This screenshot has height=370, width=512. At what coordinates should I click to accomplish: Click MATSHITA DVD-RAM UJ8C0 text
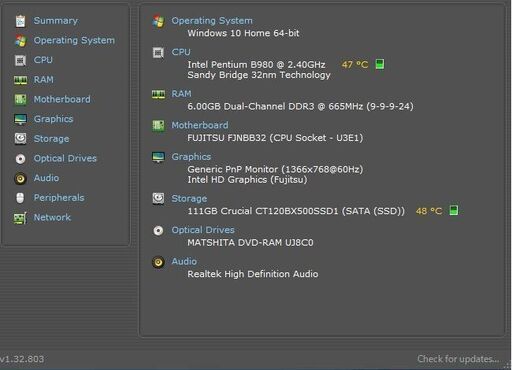click(250, 242)
